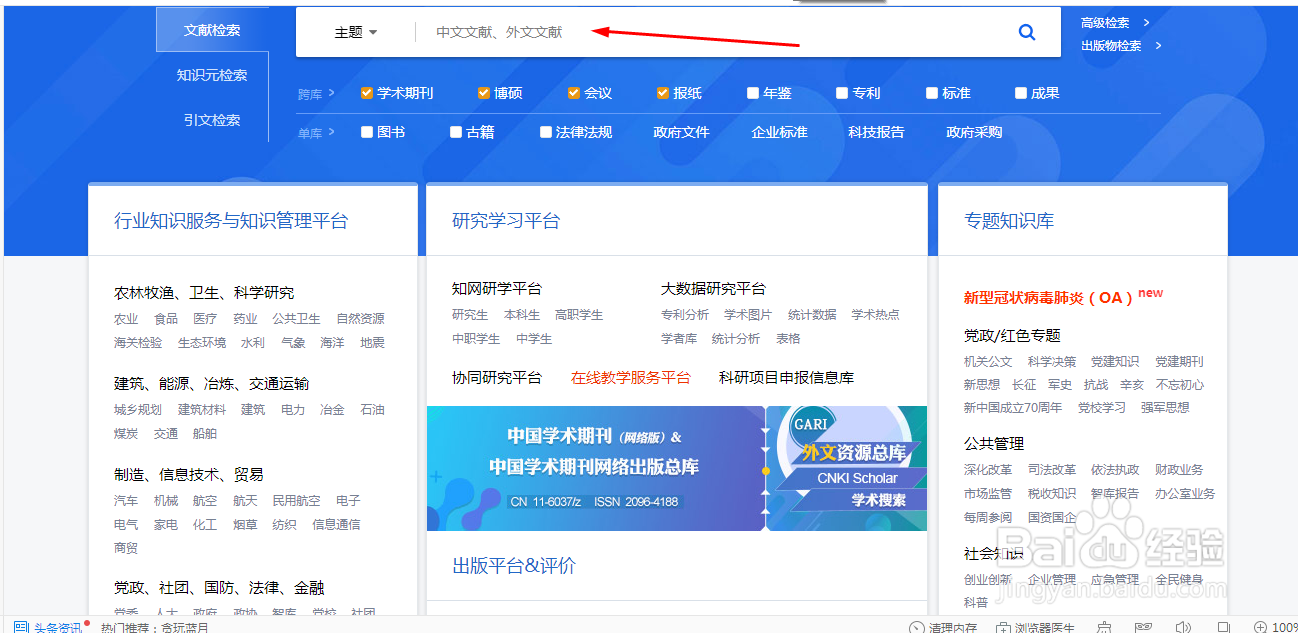
Task: Expand 出版物检索 publication search arrow
Action: tap(1158, 45)
